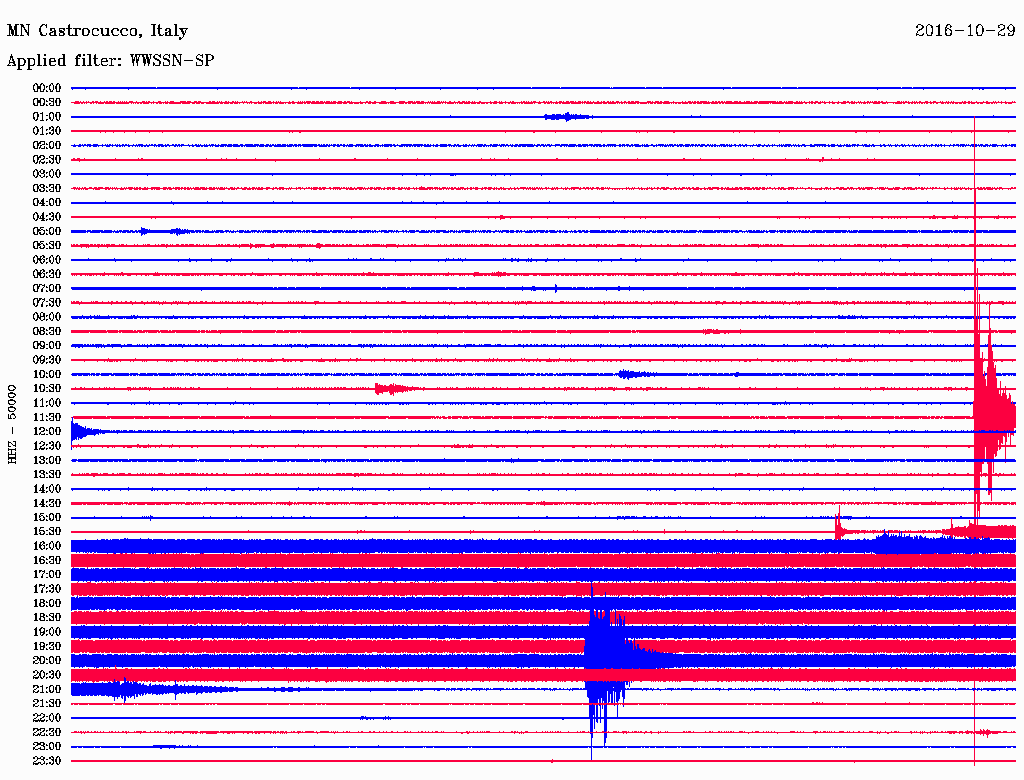Viewport: 1024px width, 780px height.
Task: Select the 21:00 time label
Action: click(47, 689)
